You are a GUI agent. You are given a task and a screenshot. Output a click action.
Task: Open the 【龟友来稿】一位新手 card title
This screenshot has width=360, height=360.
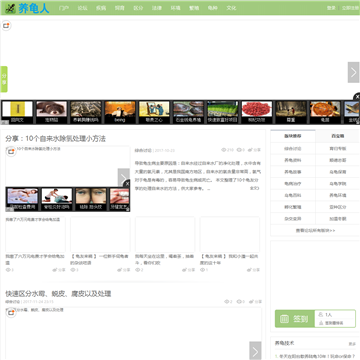coord(99,260)
